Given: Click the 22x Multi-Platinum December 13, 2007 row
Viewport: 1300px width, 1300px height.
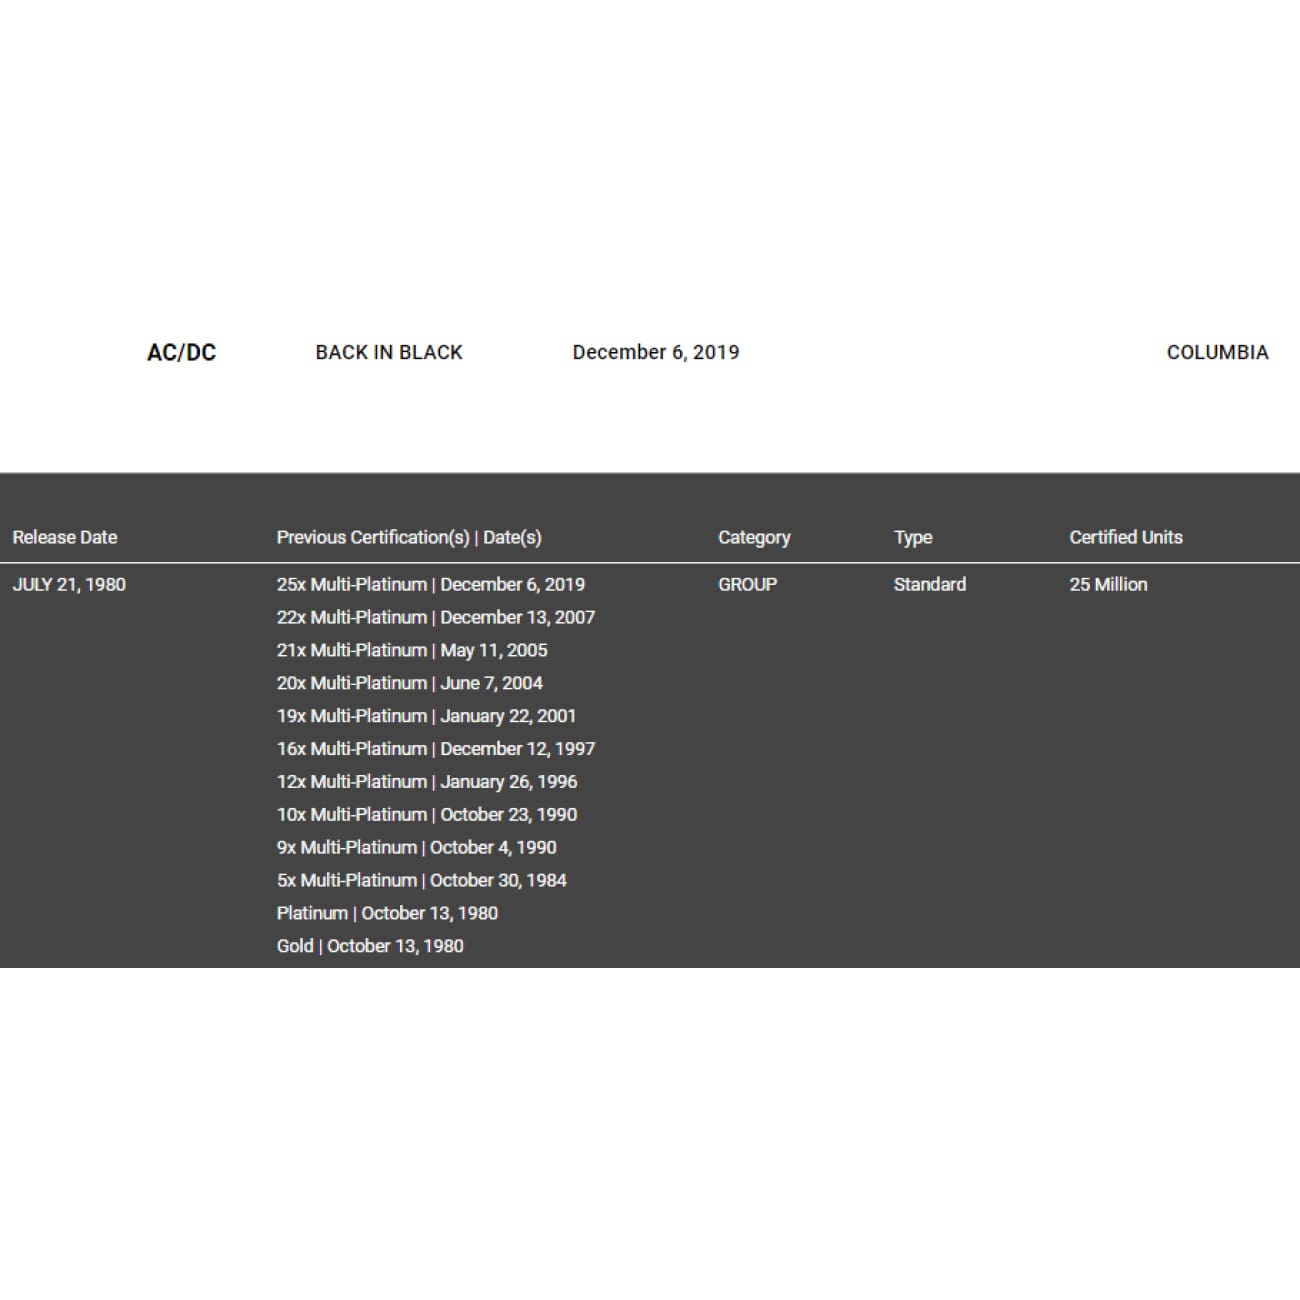Looking at the screenshot, I should [436, 617].
